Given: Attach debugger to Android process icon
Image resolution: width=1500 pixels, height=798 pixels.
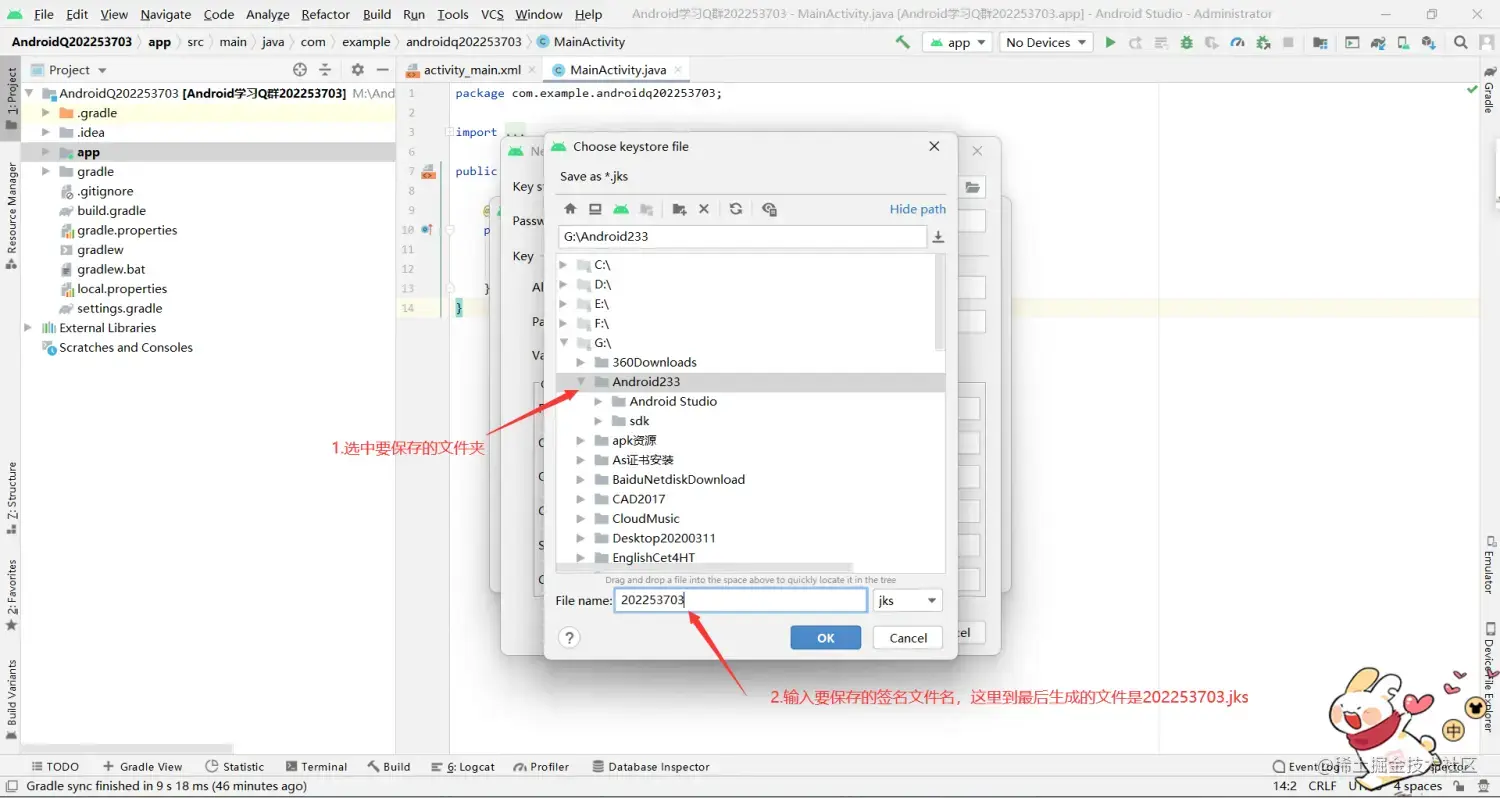Looking at the screenshot, I should click(1263, 42).
